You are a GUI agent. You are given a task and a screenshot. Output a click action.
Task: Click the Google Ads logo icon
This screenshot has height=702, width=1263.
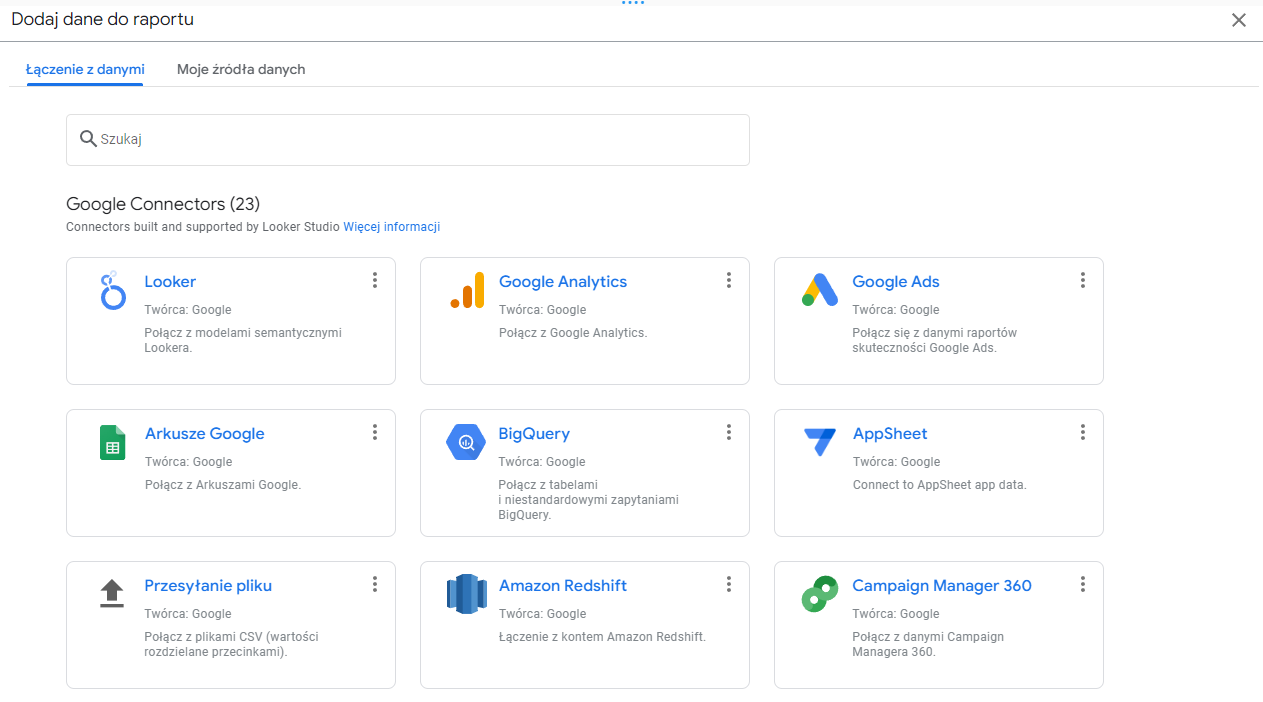pos(820,290)
